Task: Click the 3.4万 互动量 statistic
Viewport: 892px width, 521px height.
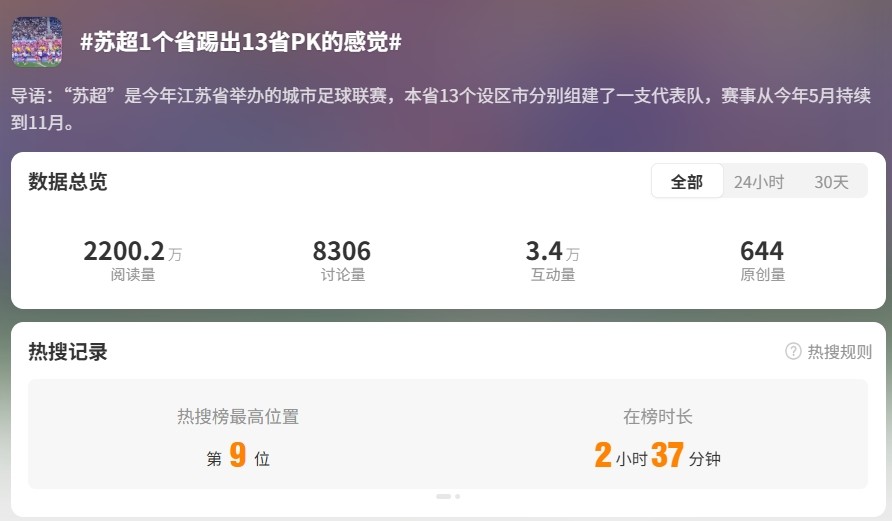Action: (x=552, y=260)
